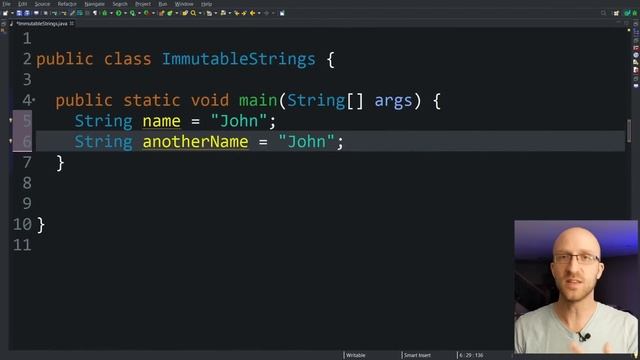Open the File menu
640x360 pixels.
point(6,4)
